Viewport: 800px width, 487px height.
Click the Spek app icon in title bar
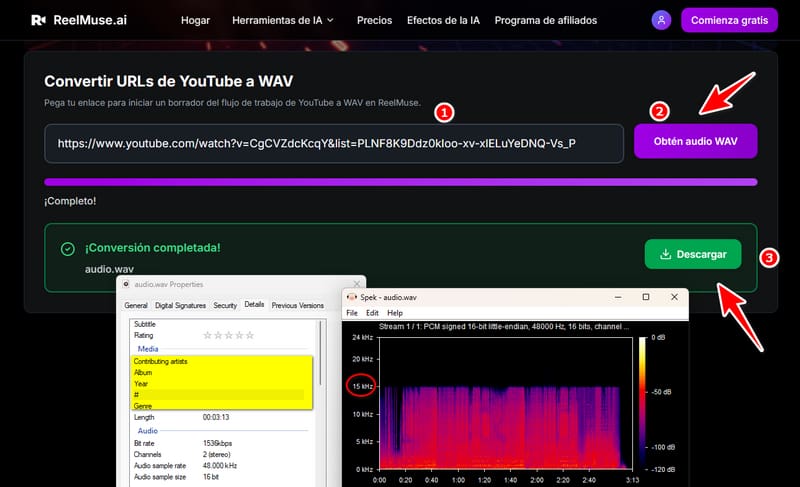(352, 297)
